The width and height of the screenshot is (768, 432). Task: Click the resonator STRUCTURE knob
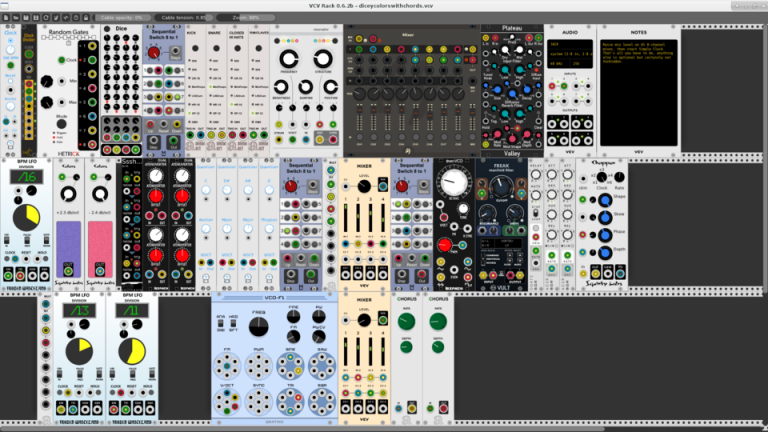pyautogui.click(x=322, y=59)
